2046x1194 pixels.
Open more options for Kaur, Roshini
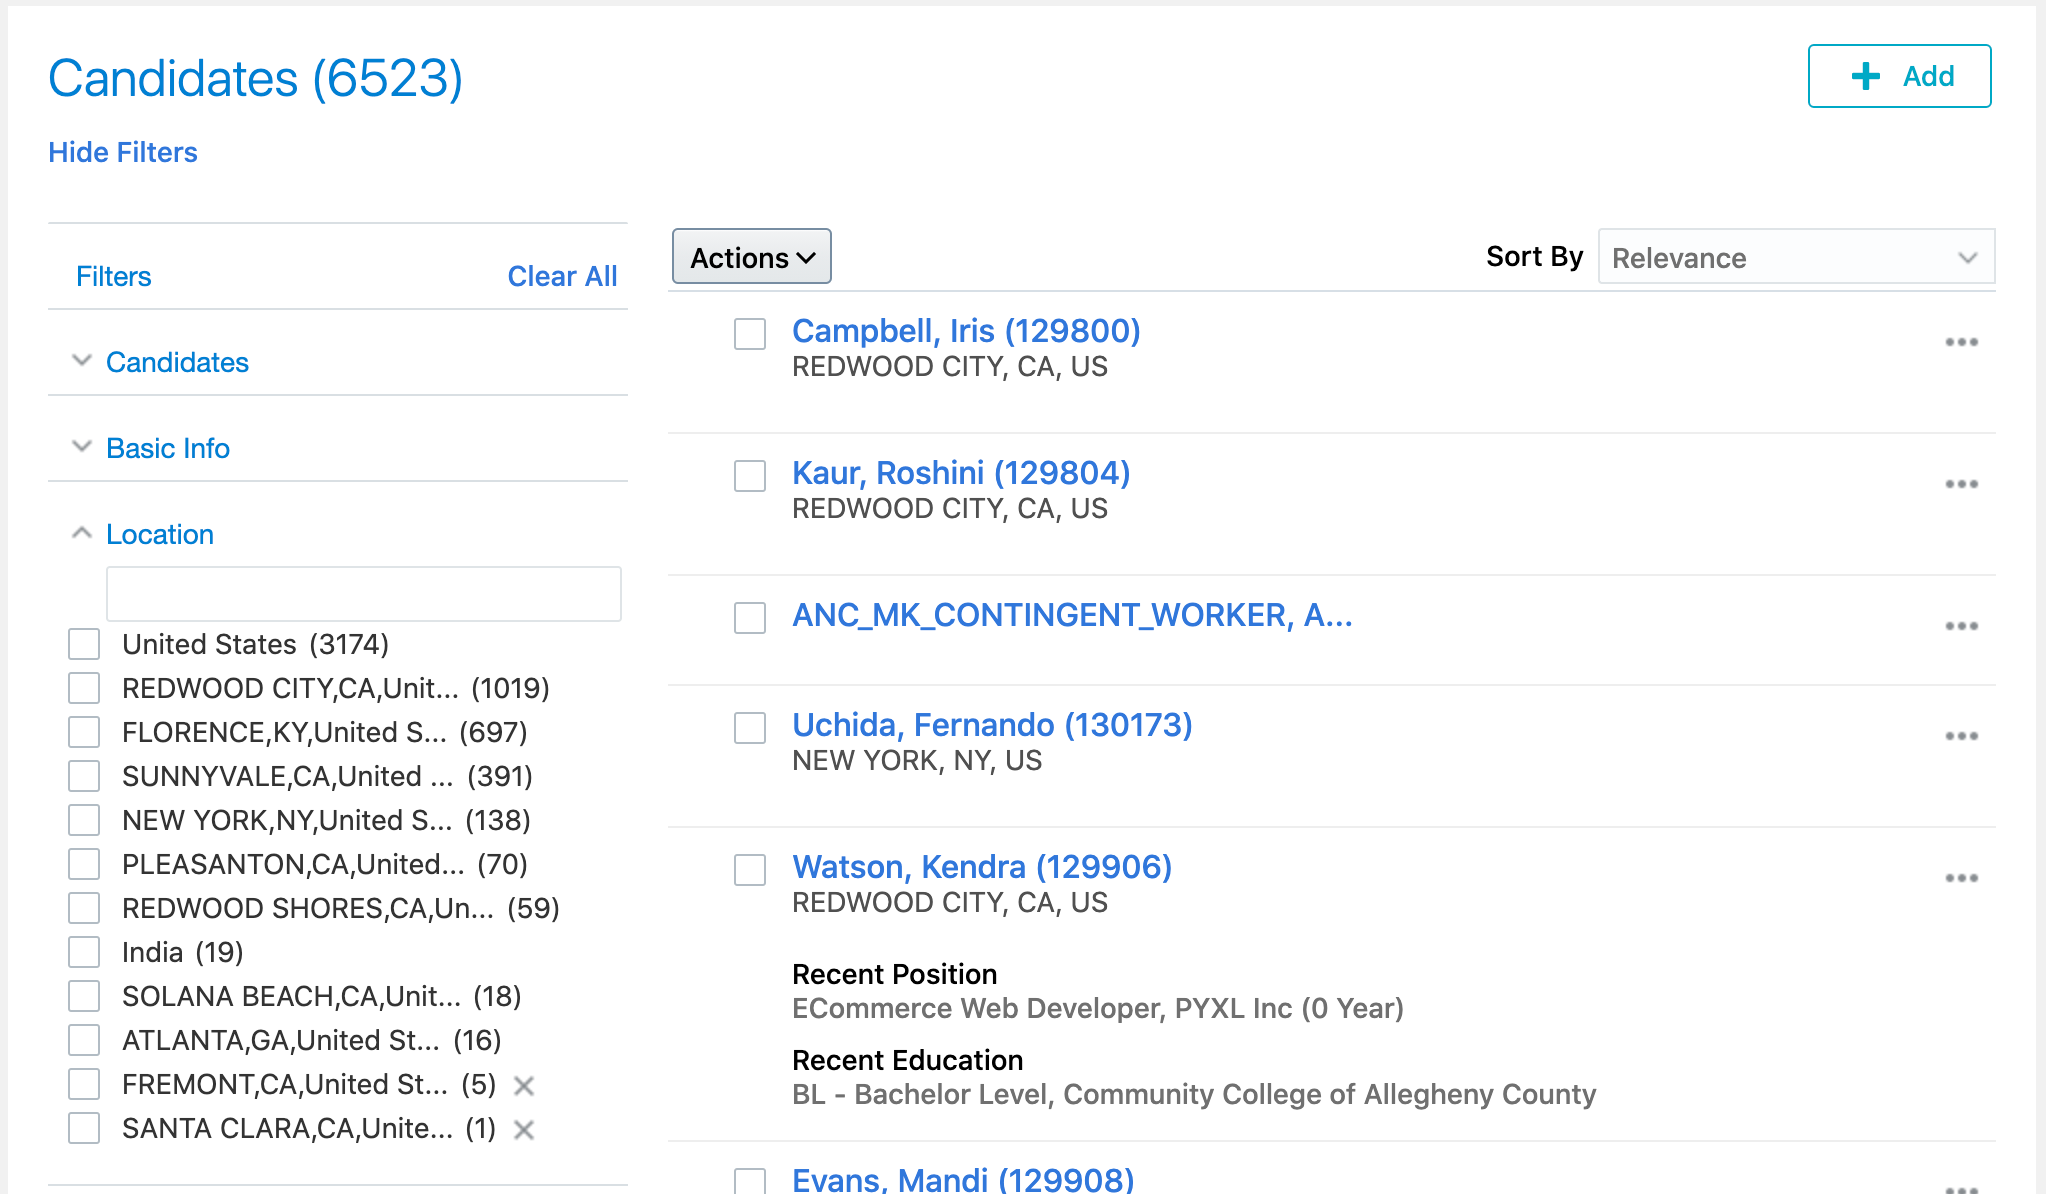point(1961,484)
